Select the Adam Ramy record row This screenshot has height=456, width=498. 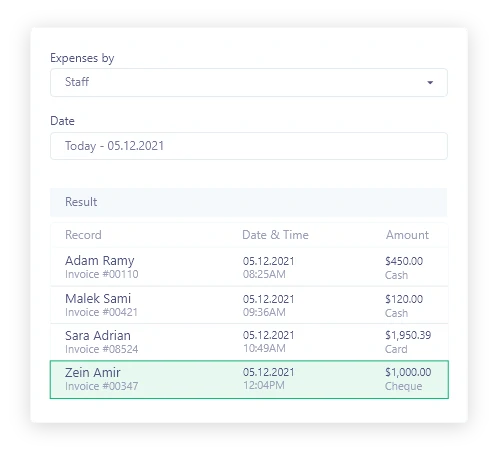[249, 267]
